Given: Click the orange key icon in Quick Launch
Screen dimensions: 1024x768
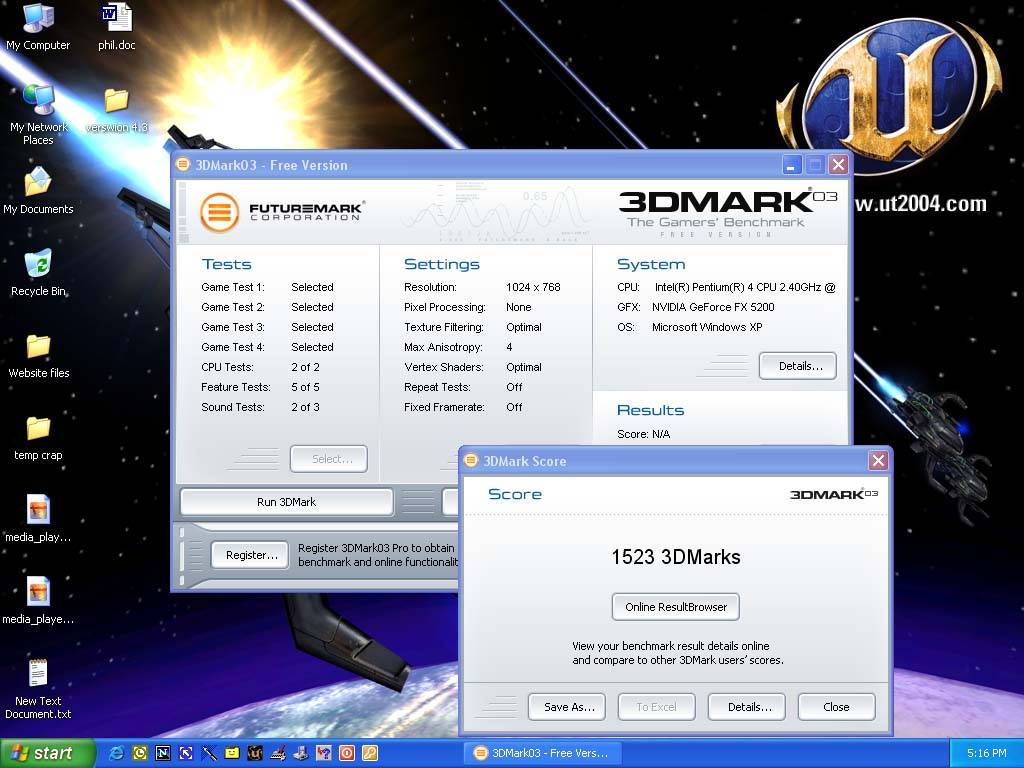Looking at the screenshot, I should tap(370, 753).
